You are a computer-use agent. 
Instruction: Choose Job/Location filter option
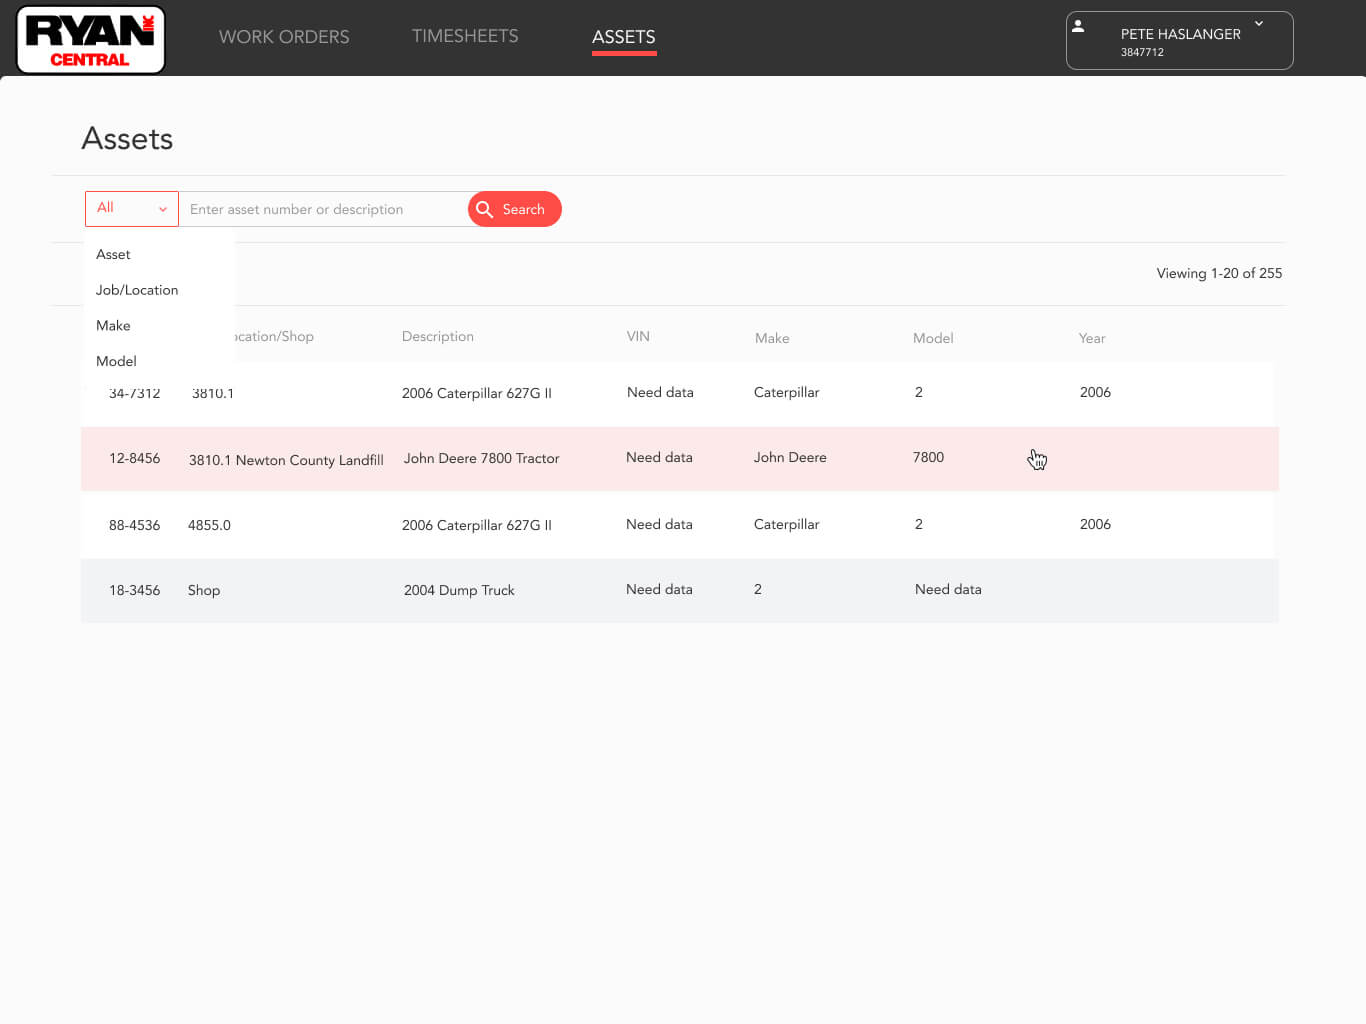(137, 290)
